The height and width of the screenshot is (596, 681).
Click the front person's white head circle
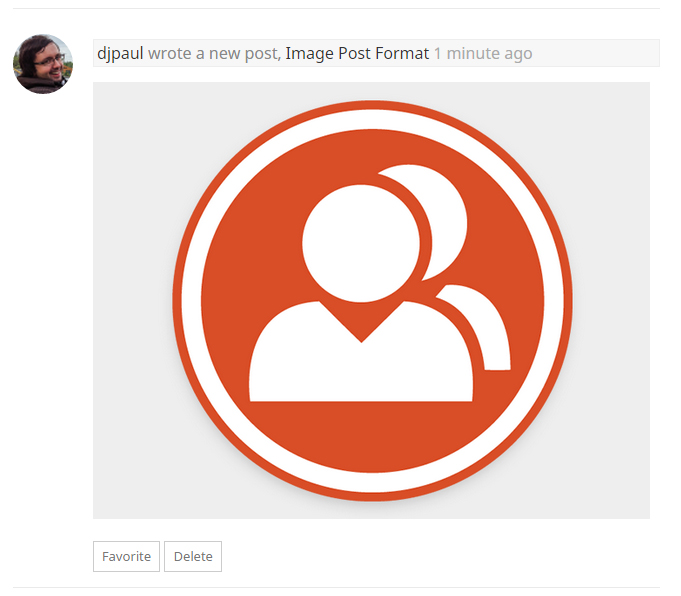pos(361,243)
